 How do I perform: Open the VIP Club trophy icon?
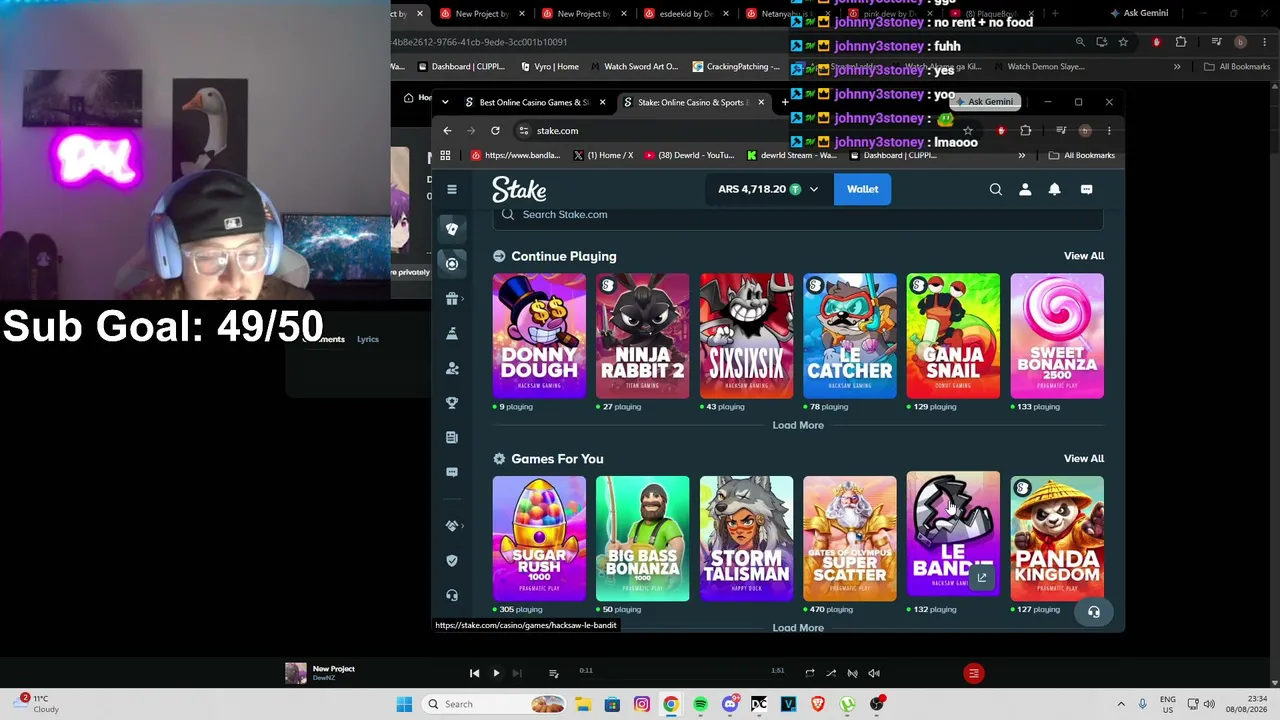[x=452, y=402]
